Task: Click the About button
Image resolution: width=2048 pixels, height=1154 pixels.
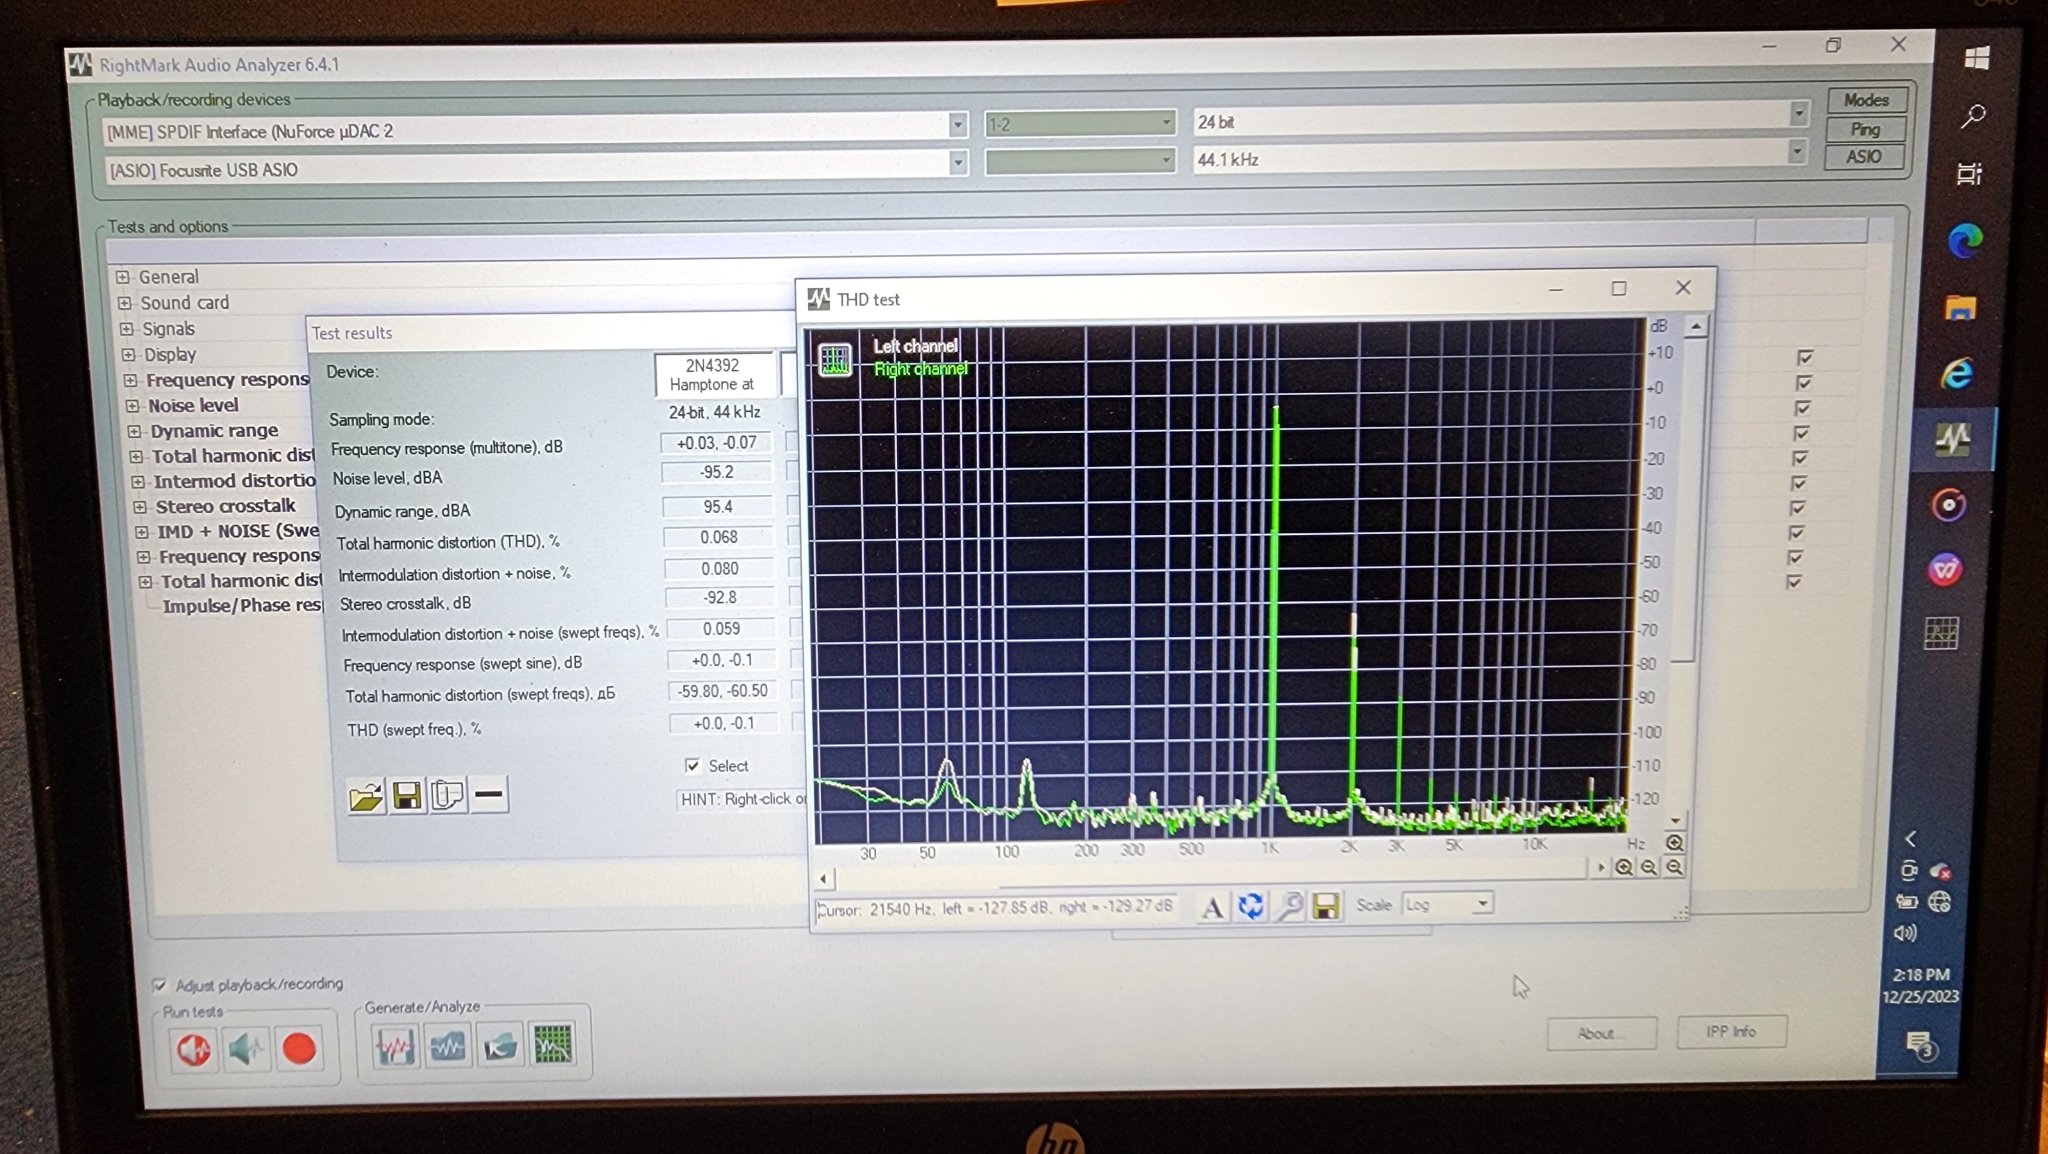Action: tap(1600, 1033)
